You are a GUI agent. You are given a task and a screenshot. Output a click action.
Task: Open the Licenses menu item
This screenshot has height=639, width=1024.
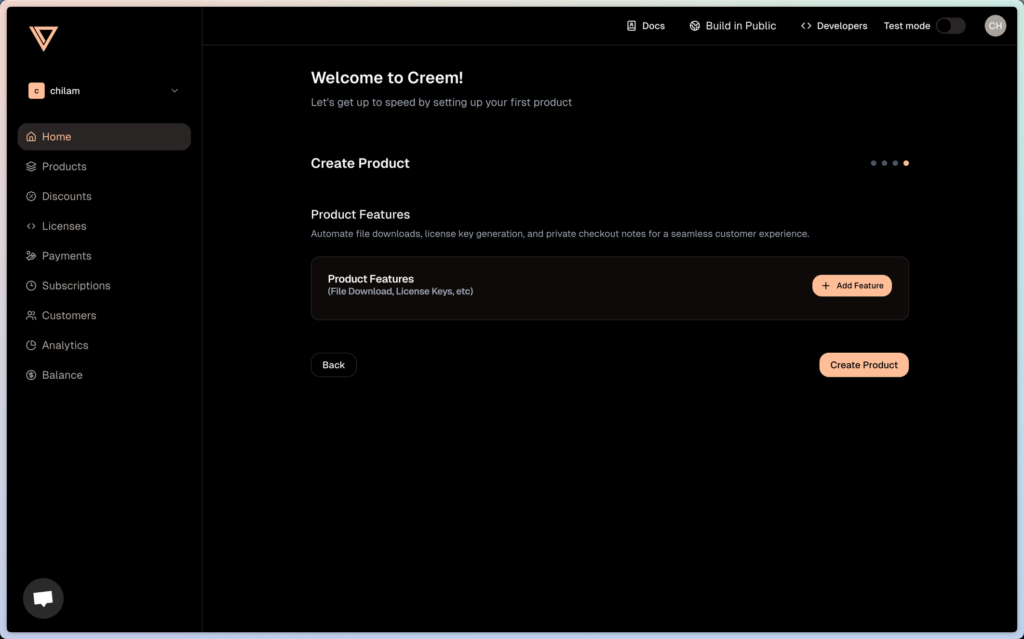(x=64, y=226)
